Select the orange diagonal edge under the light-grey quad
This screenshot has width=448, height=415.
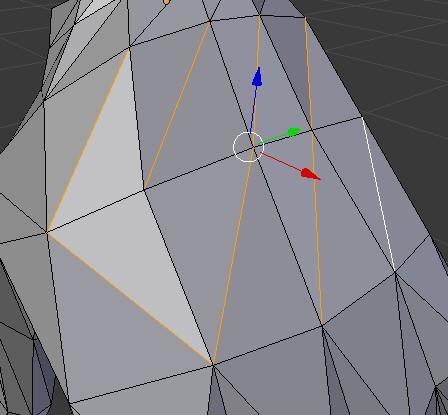129,298
